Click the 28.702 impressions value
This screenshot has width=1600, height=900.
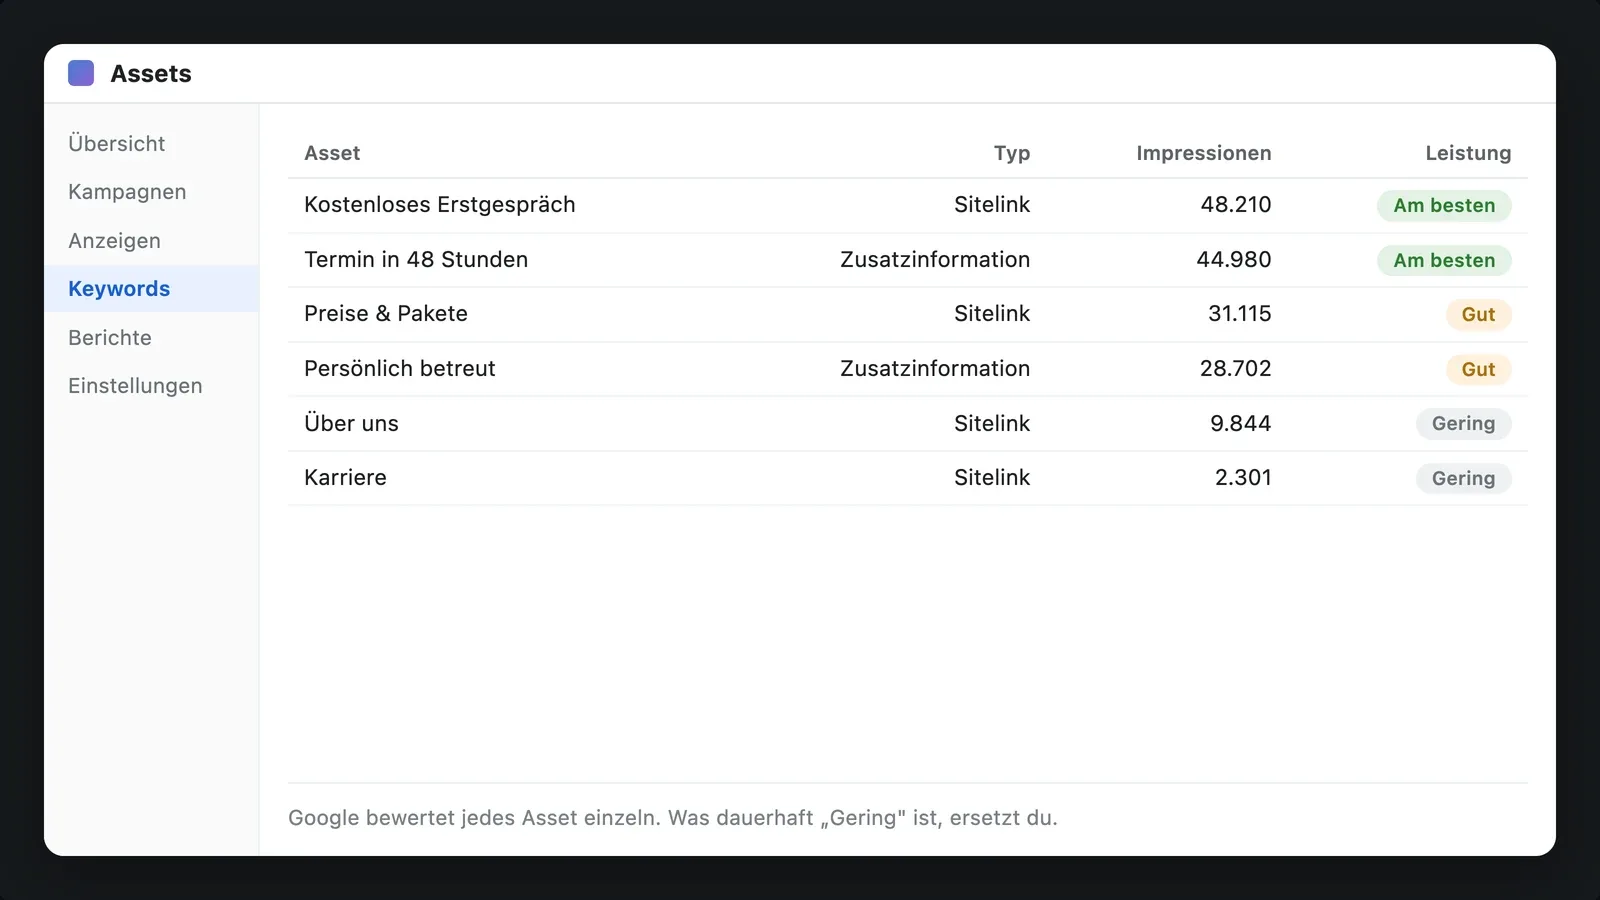[1236, 369]
